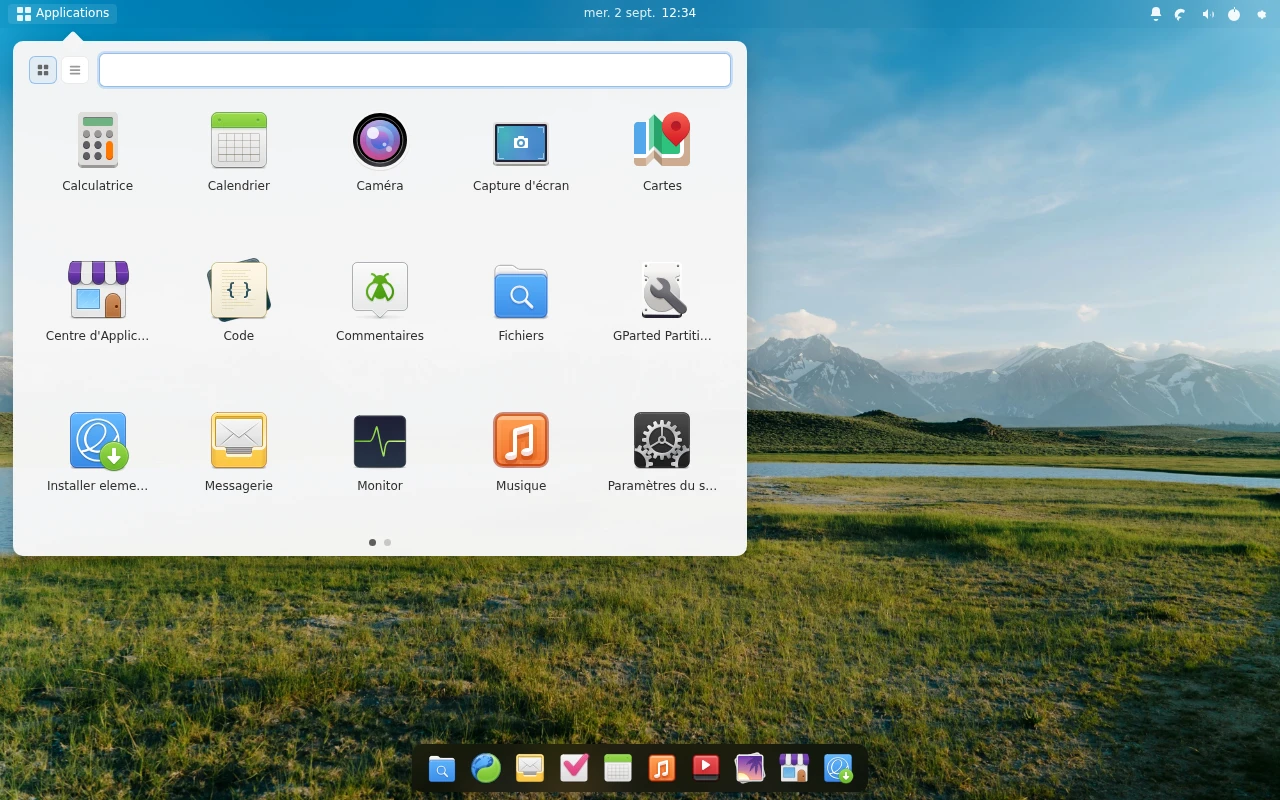The image size is (1280, 800).
Task: Open the Tasks checkmark app in the dock
Action: tap(574, 768)
